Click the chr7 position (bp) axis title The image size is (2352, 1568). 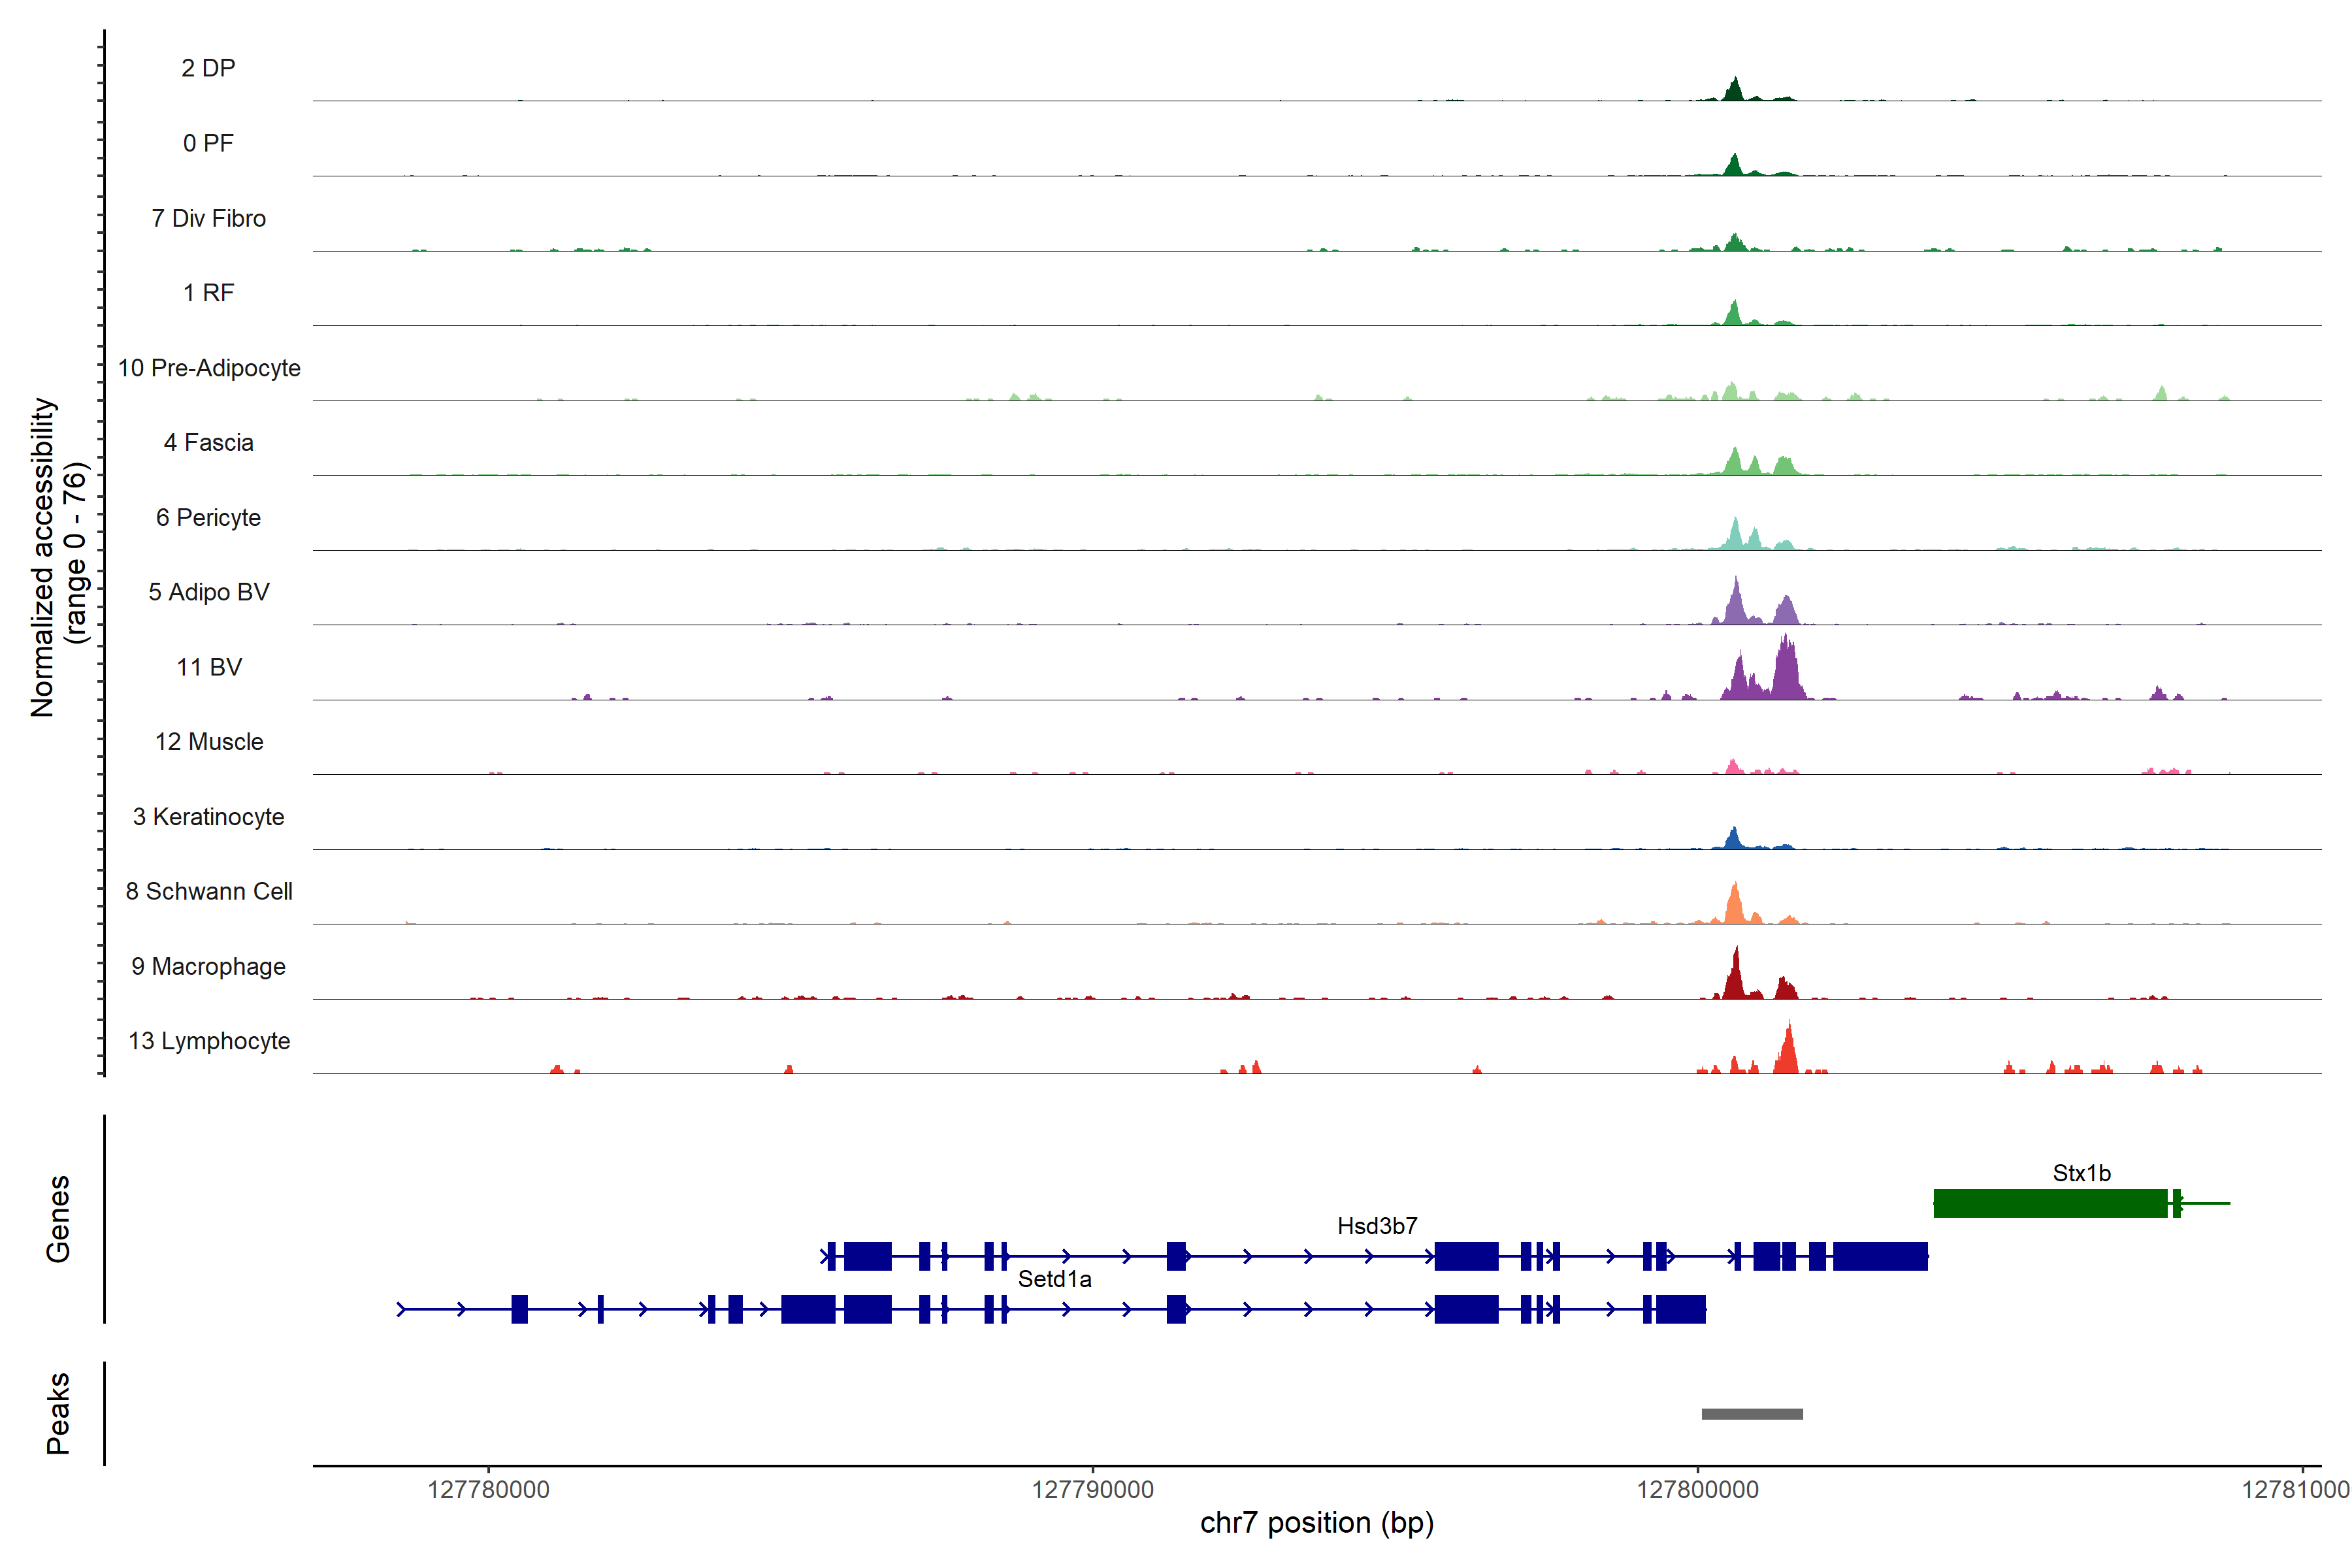click(1316, 1523)
